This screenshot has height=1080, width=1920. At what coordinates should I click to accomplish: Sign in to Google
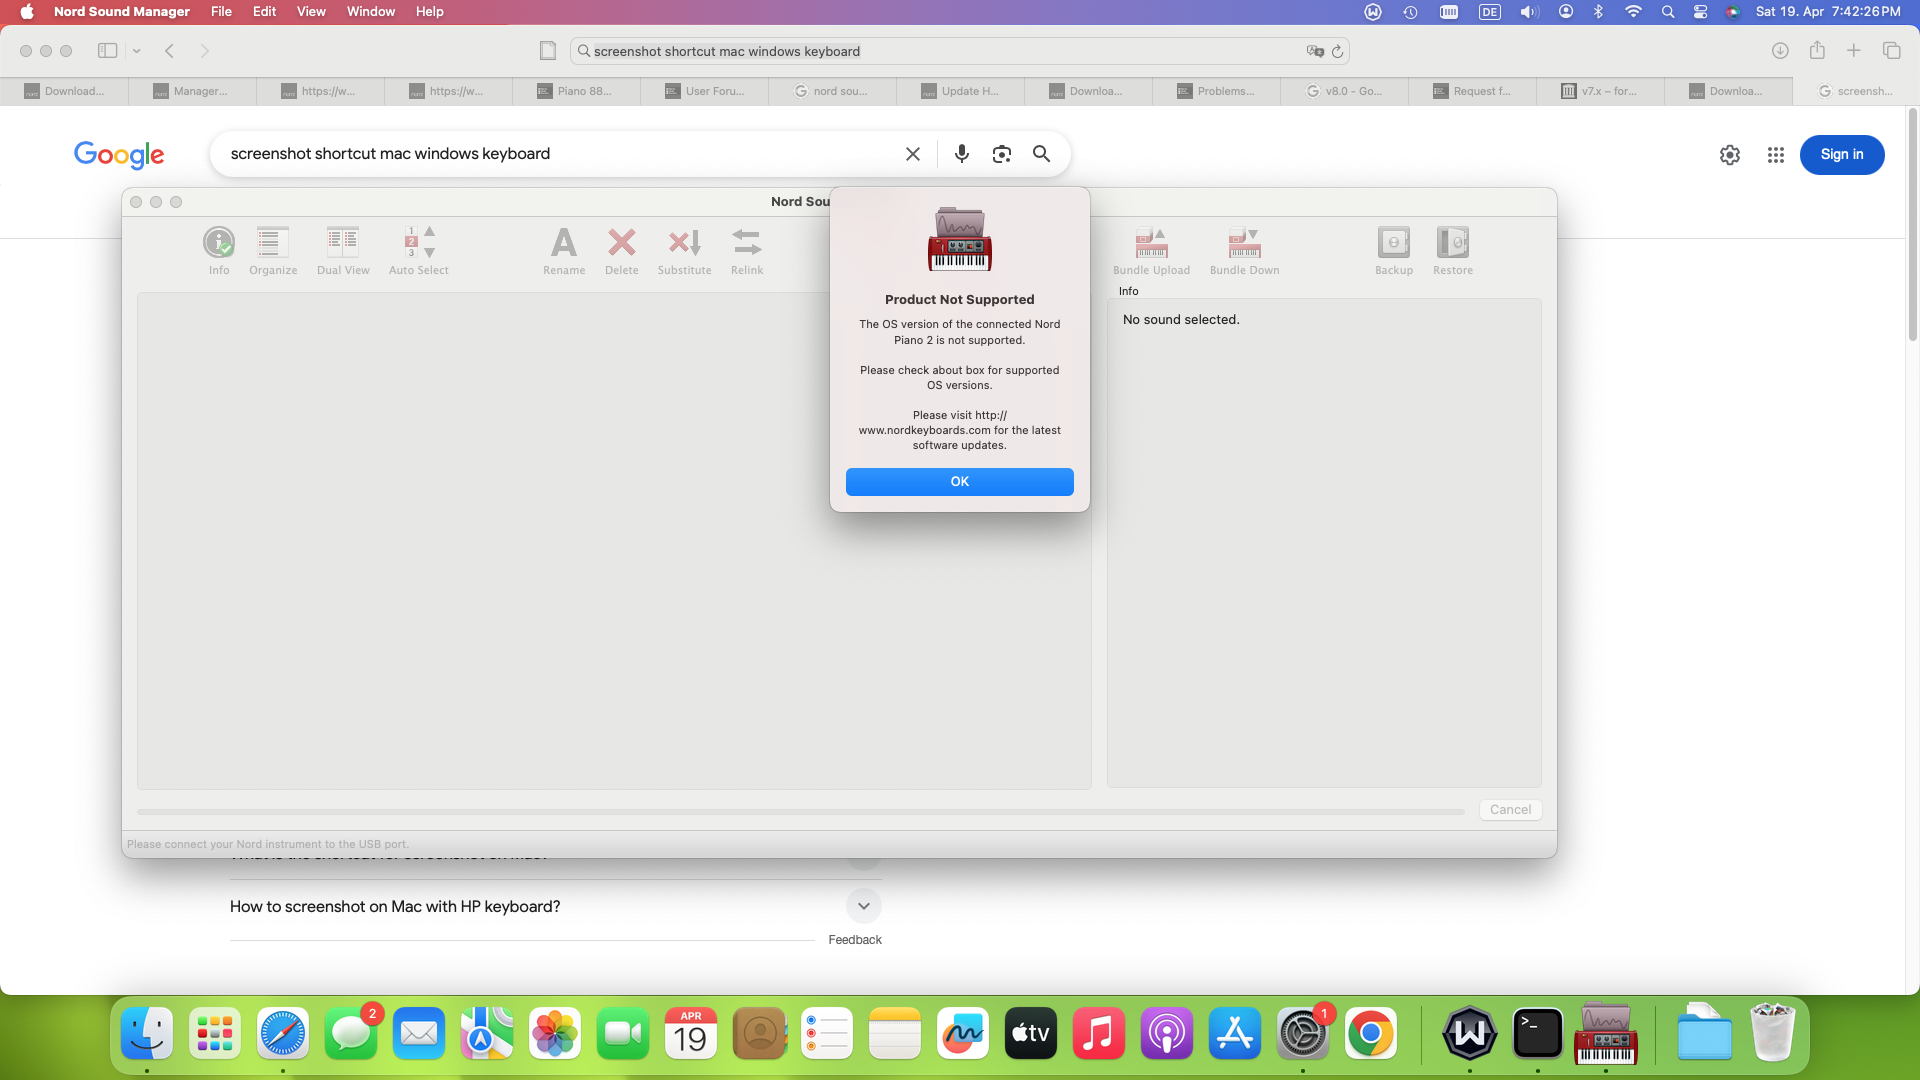pyautogui.click(x=1841, y=155)
